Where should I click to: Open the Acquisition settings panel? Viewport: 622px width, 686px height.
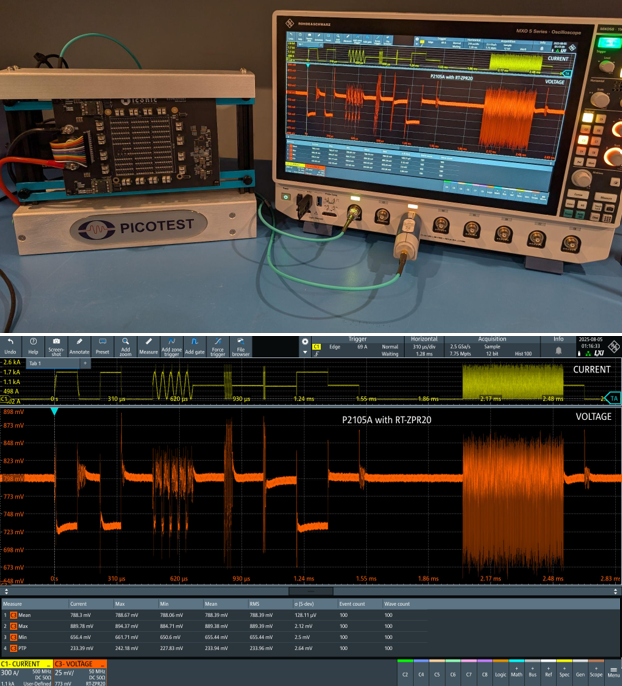(492, 346)
